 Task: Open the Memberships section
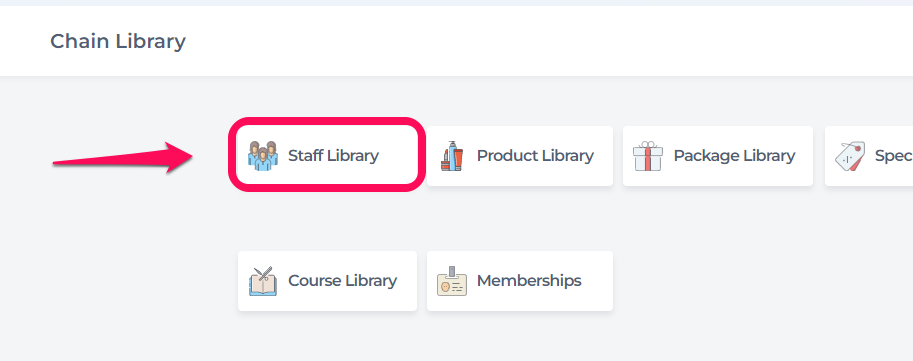click(519, 281)
